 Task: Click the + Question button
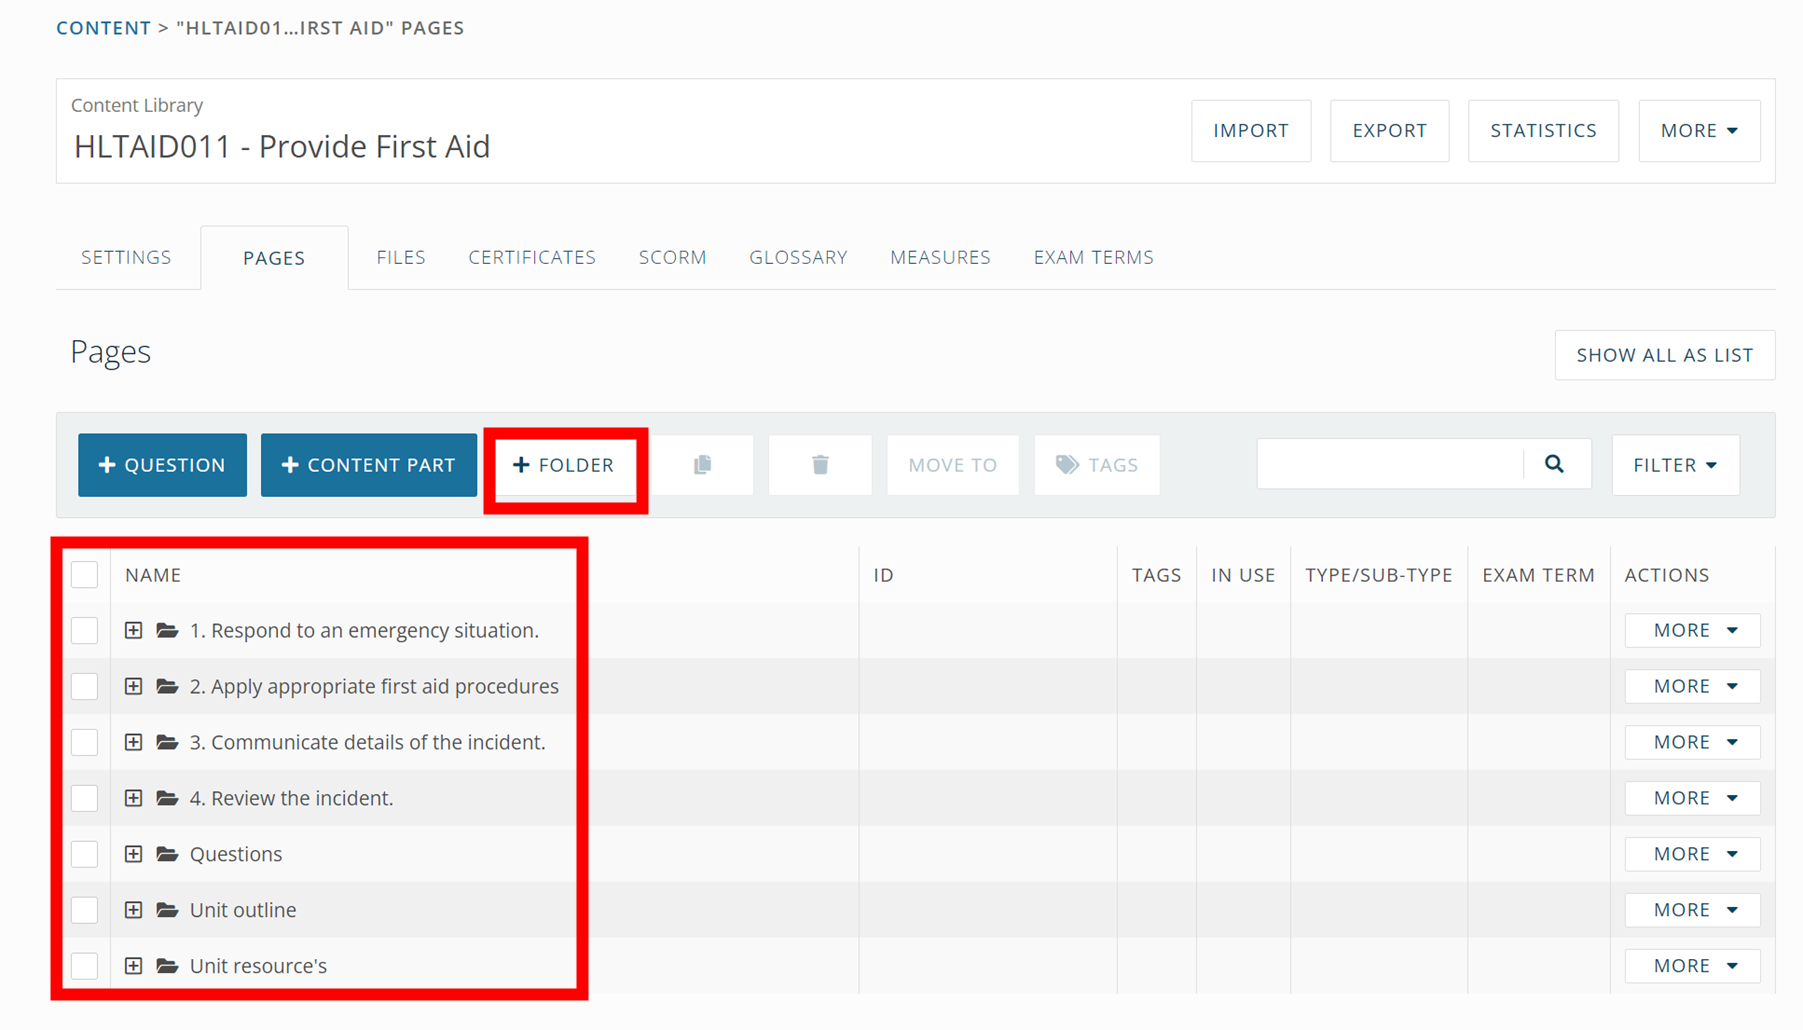(163, 465)
